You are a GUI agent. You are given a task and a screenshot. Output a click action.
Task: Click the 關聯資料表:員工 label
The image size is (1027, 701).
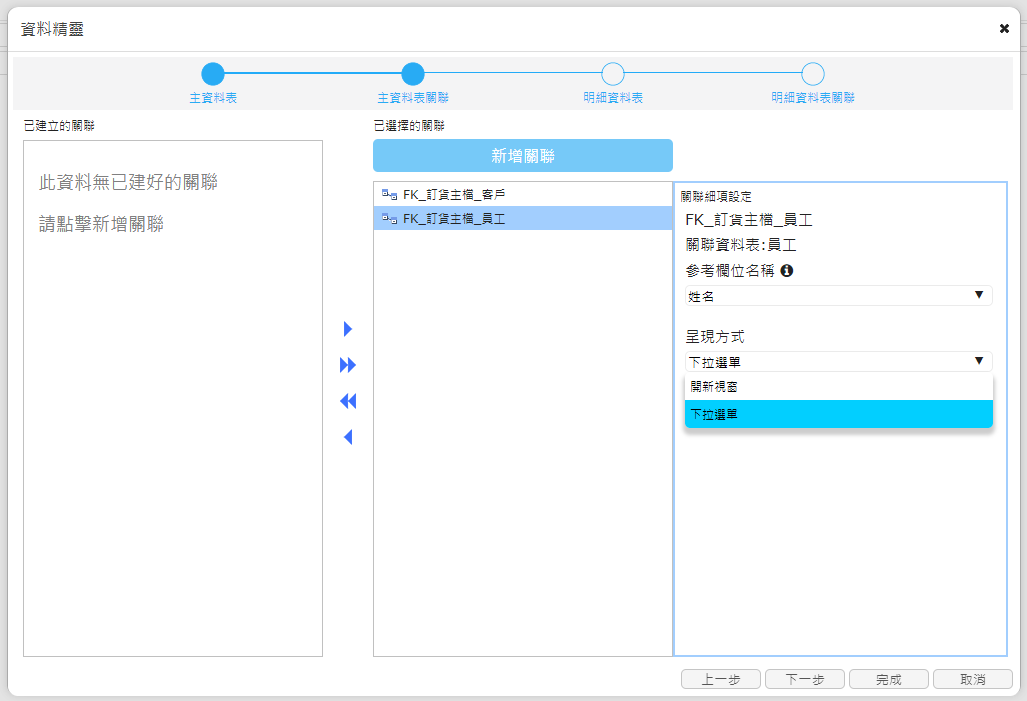point(741,245)
